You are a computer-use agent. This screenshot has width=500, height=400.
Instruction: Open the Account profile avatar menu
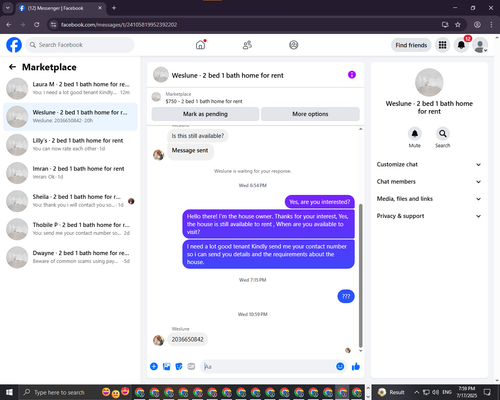click(x=480, y=45)
